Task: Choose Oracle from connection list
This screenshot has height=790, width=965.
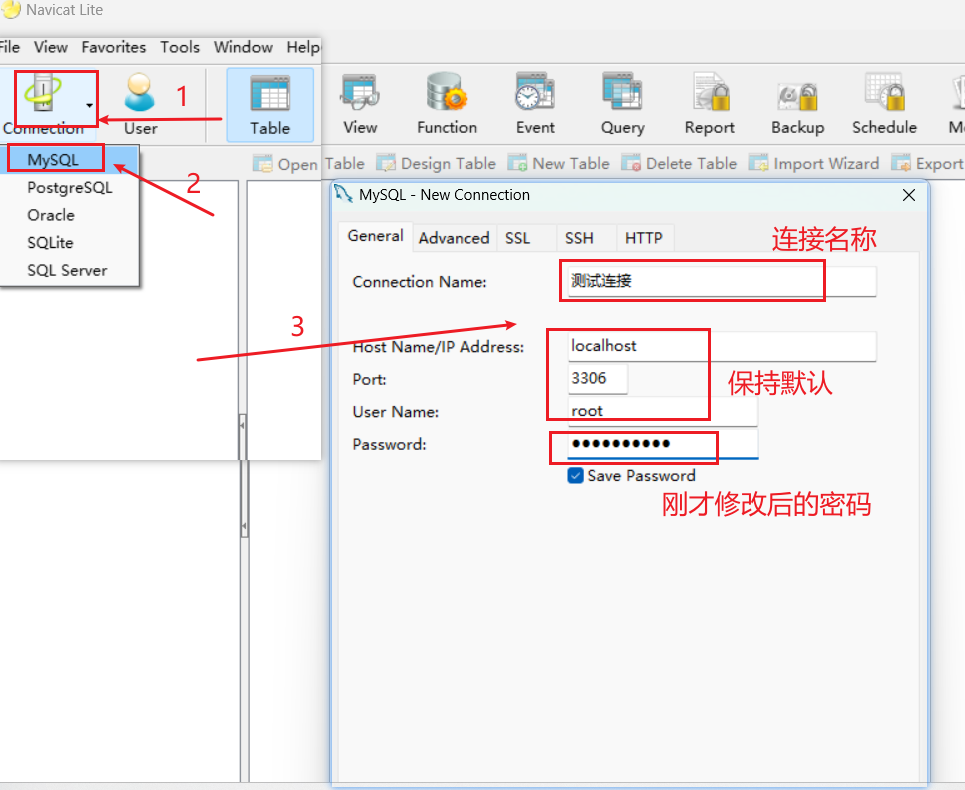Action: [x=70, y=215]
